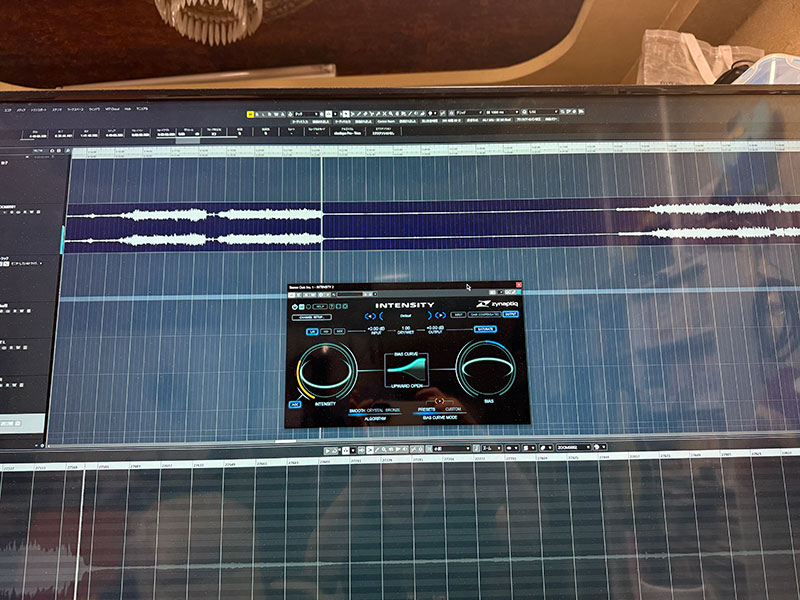Open the ワークスペース menu
The image size is (800, 600).
(75, 110)
